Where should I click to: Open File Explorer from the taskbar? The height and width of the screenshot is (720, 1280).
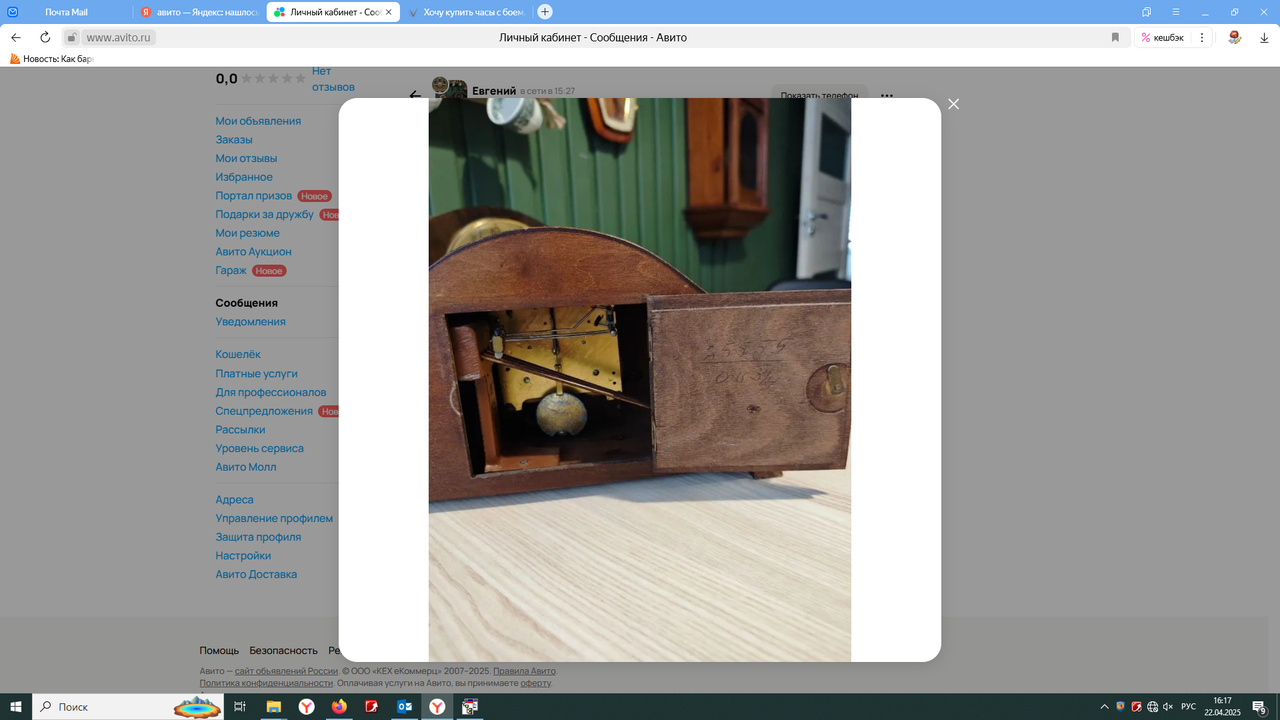click(x=273, y=707)
